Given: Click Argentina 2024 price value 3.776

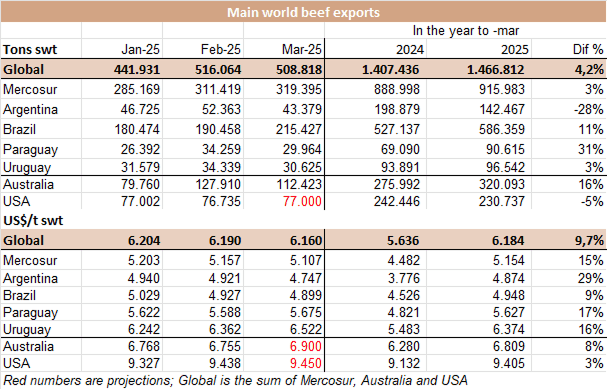Looking at the screenshot, I should [x=404, y=278].
